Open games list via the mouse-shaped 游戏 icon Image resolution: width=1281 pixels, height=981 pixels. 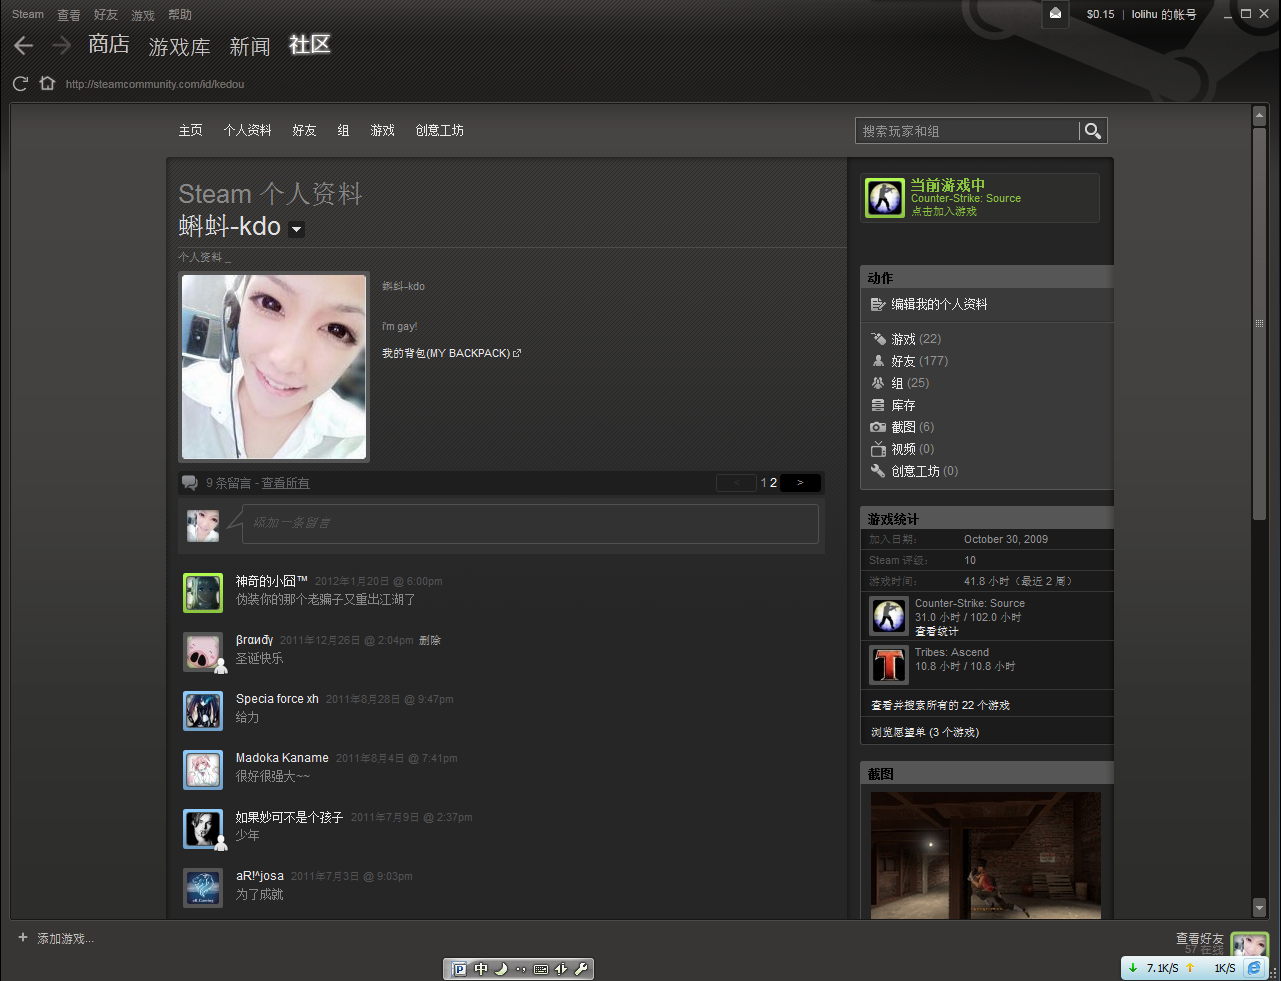[x=877, y=339]
